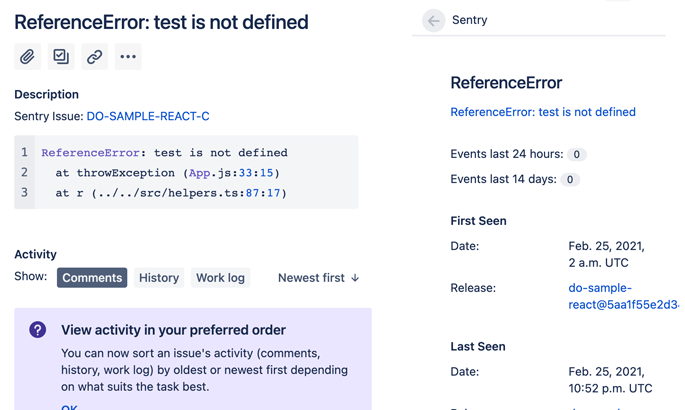Open the ReferenceError: test is not defined link
The image size is (685, 410).
click(543, 112)
